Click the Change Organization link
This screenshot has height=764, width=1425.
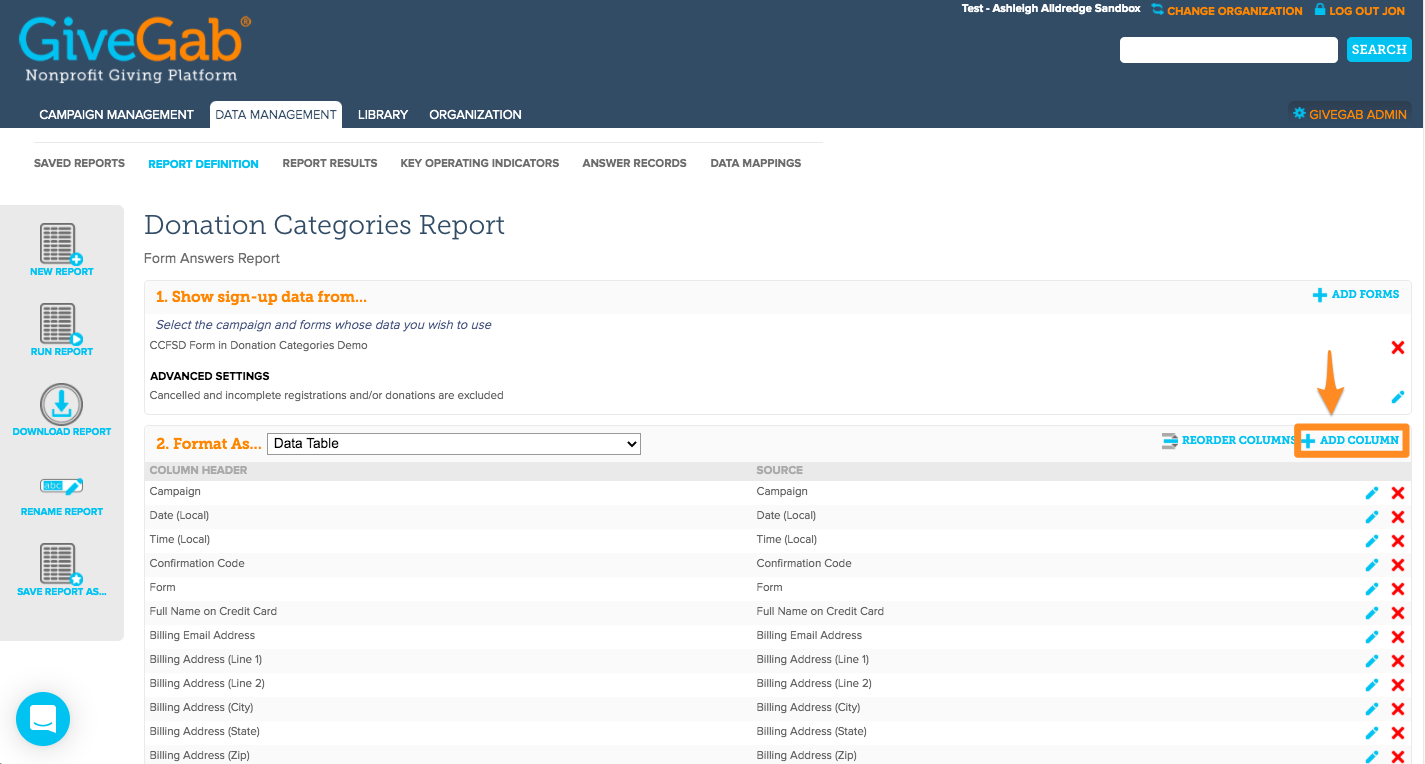(x=1227, y=11)
